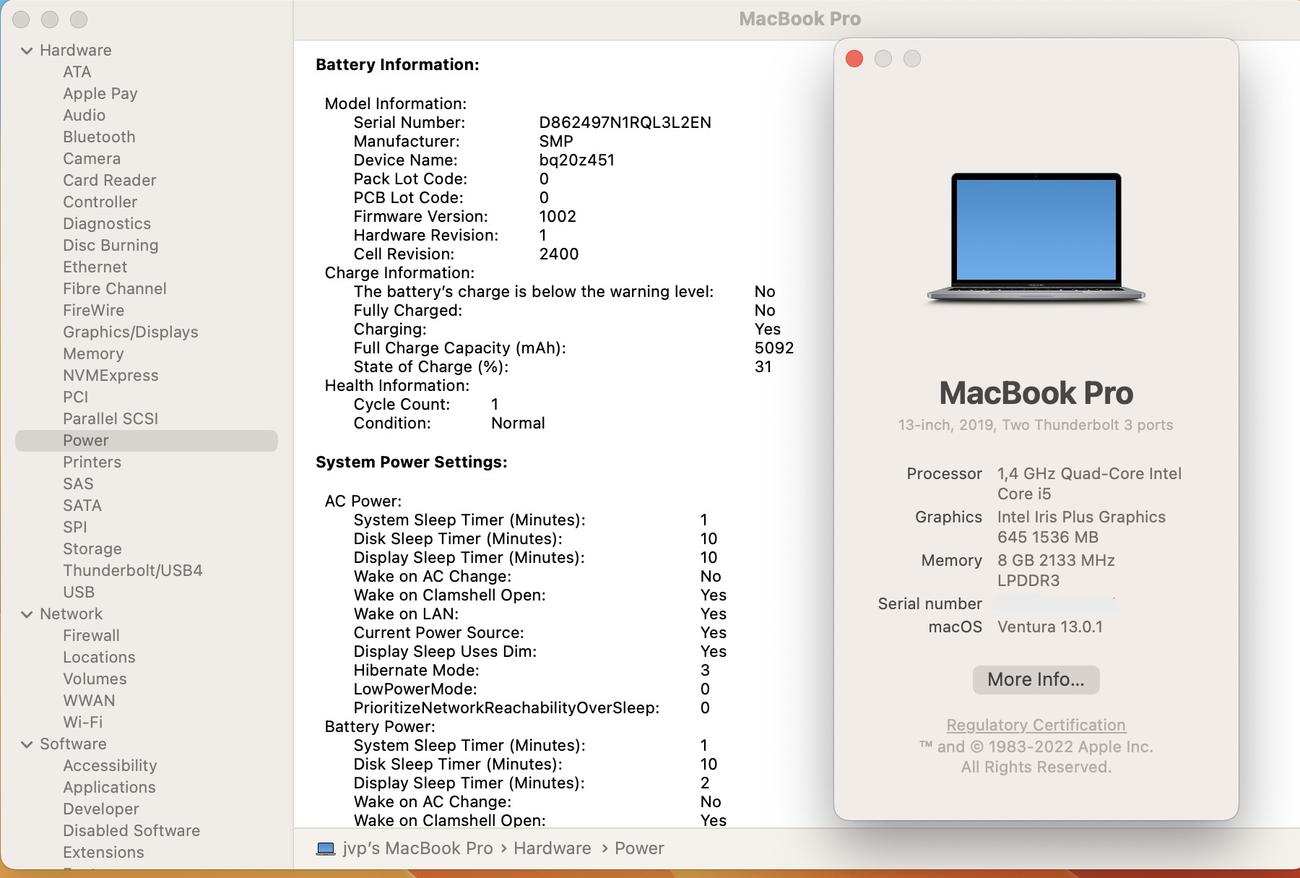Screen dimensions: 1300x878
Task: Select PCI in the sidebar
Action: pos(76,397)
